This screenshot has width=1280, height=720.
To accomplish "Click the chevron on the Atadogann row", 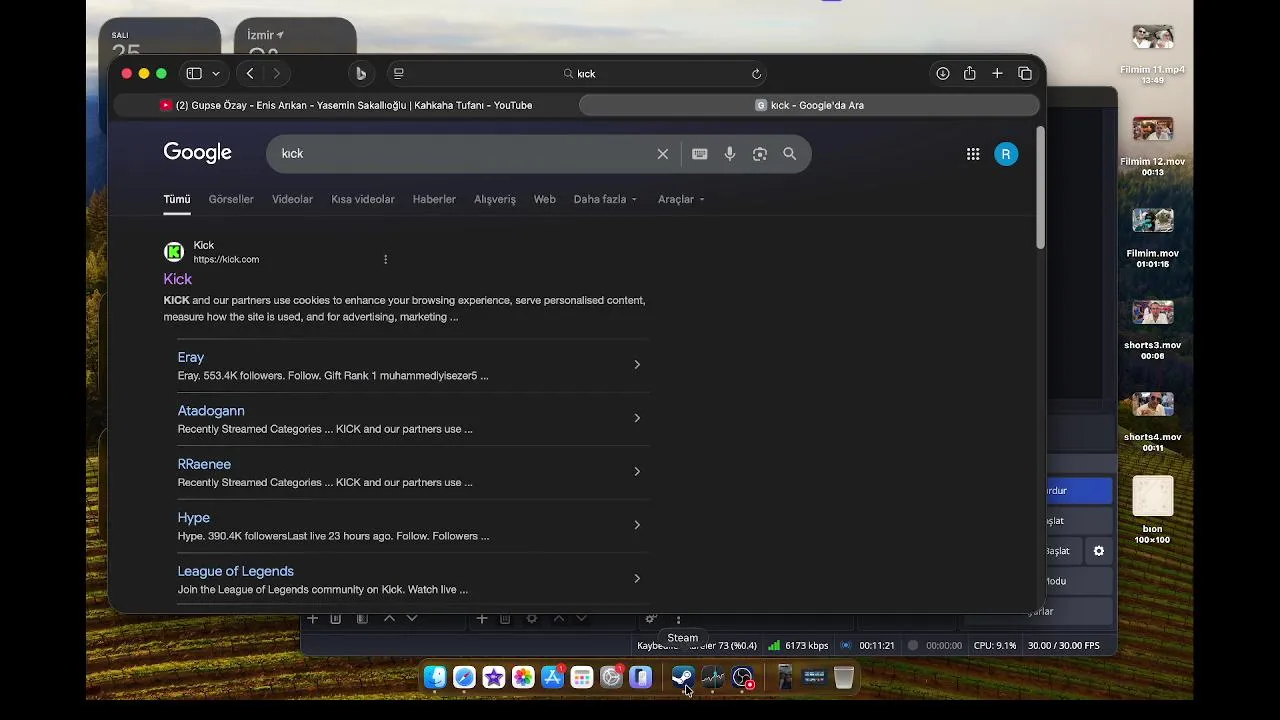I will [x=637, y=418].
